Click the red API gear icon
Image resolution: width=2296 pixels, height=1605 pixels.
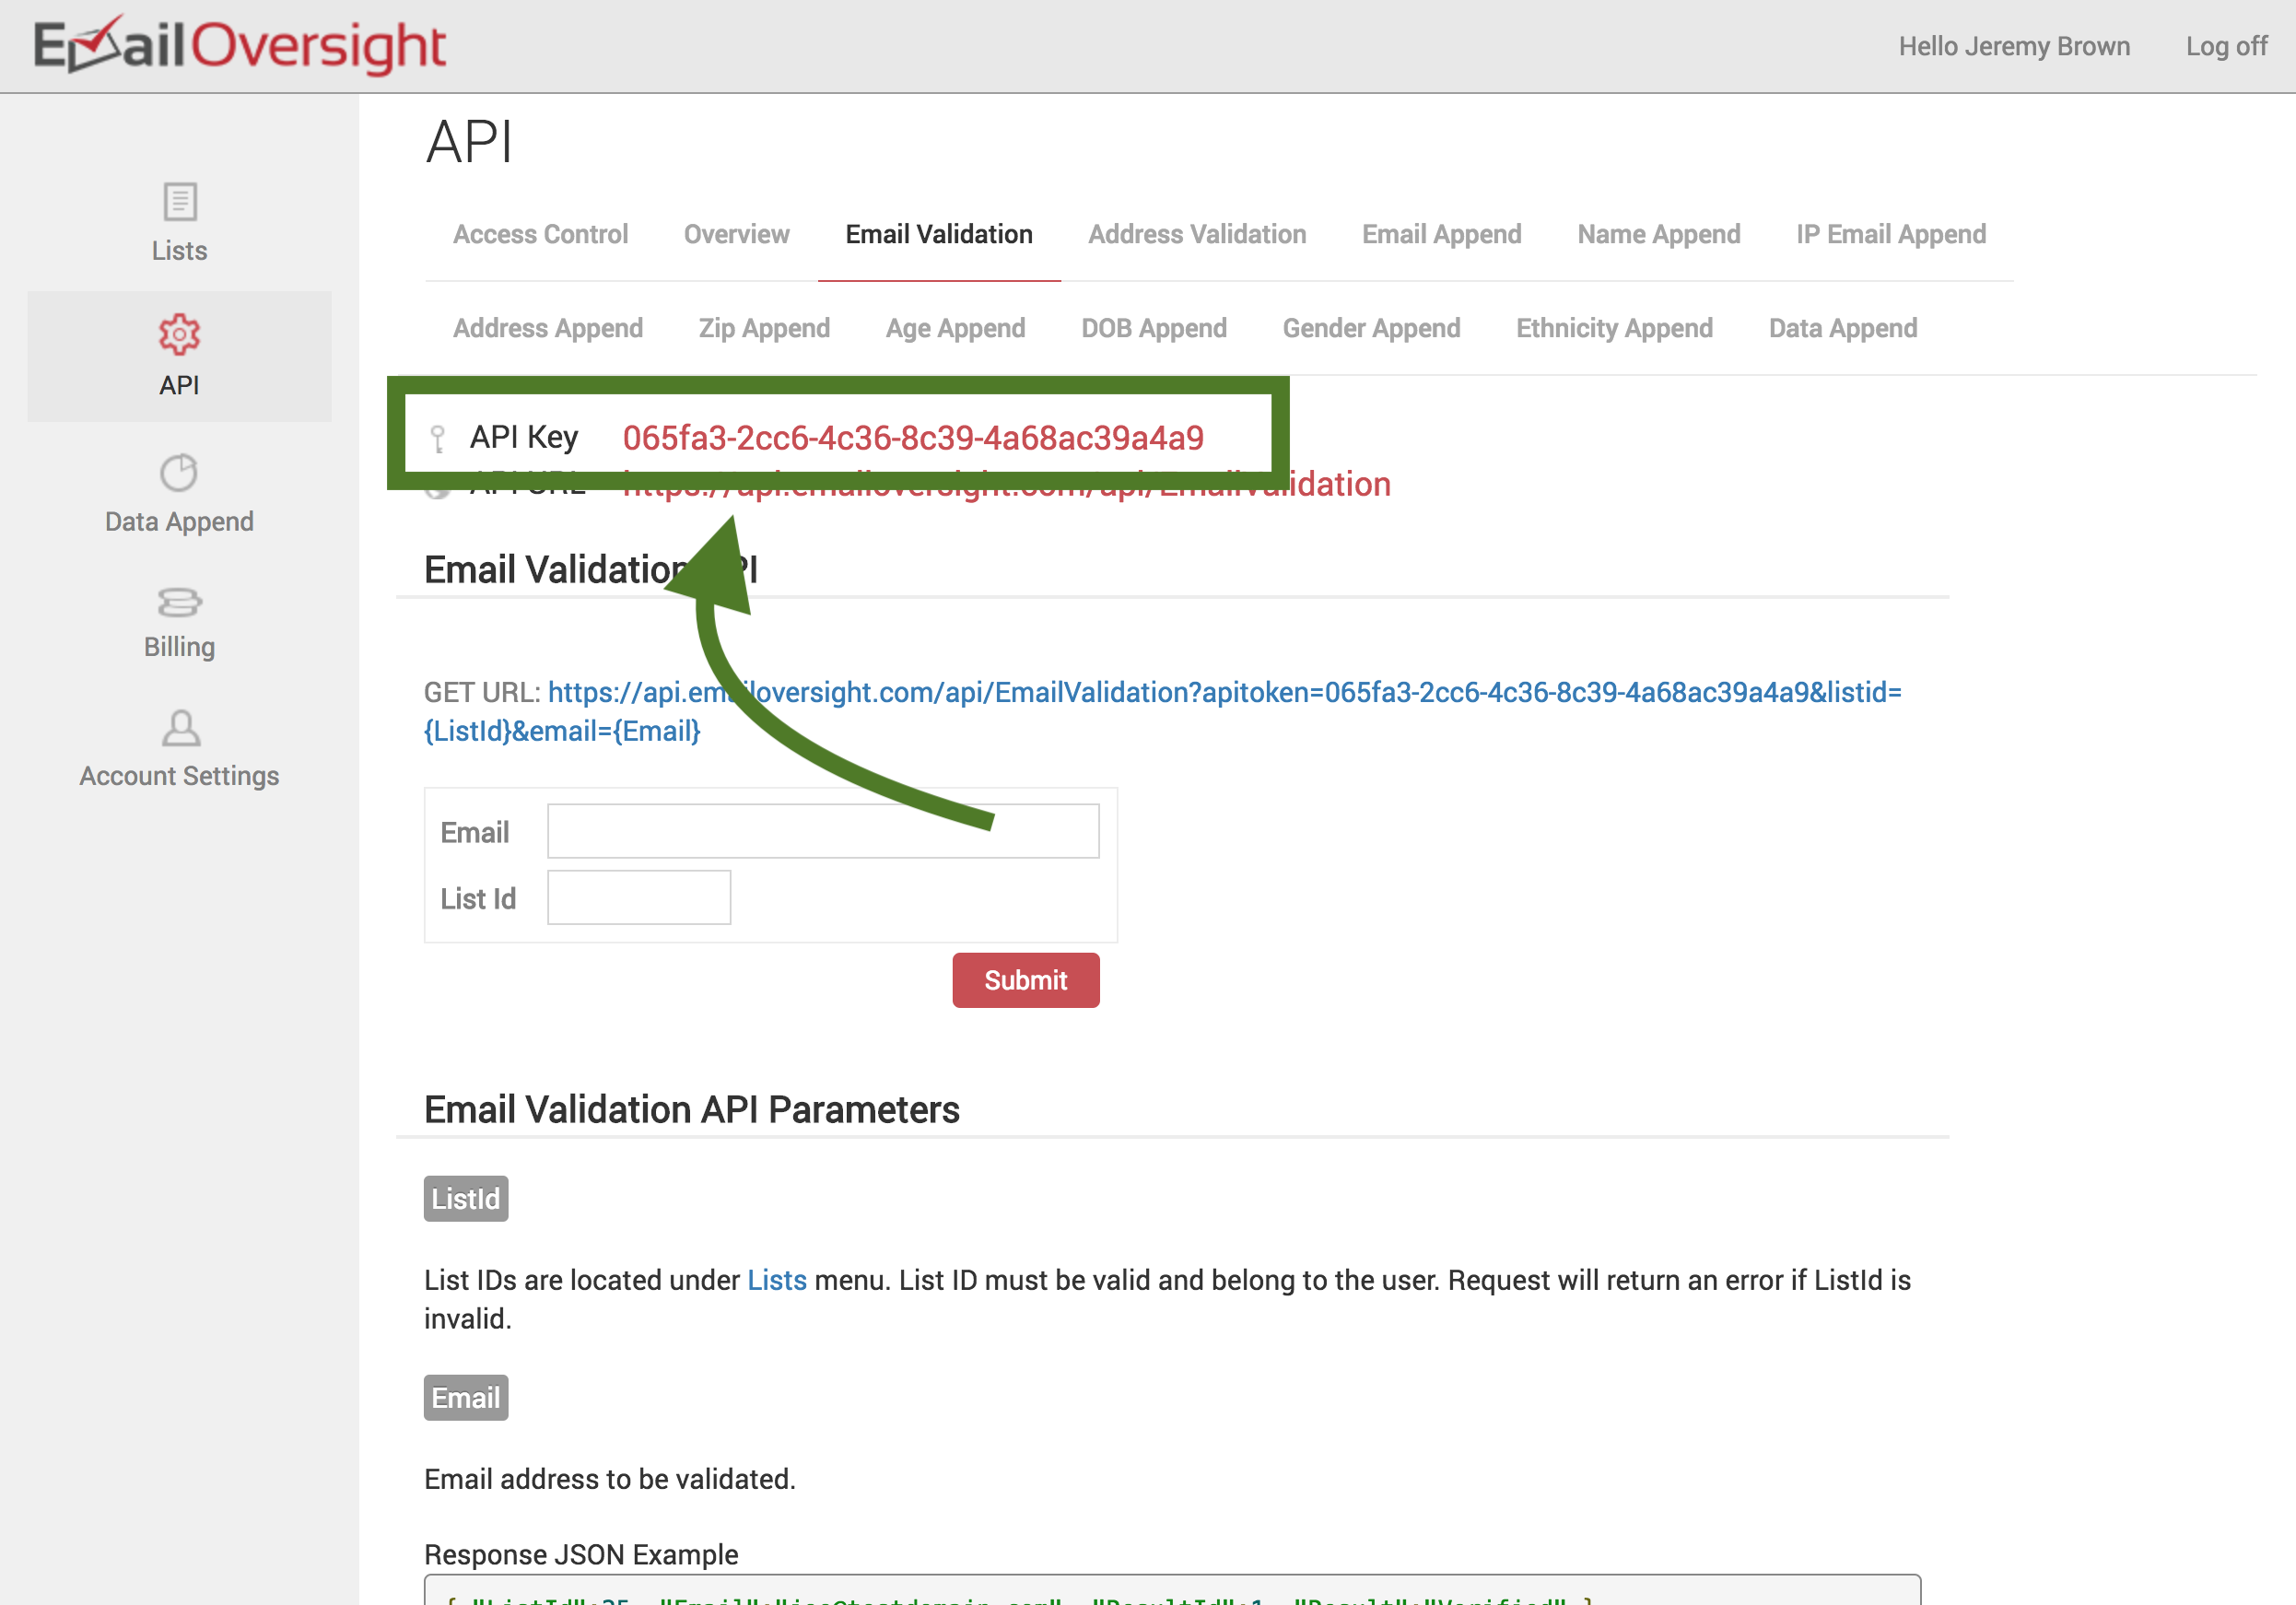(x=179, y=334)
